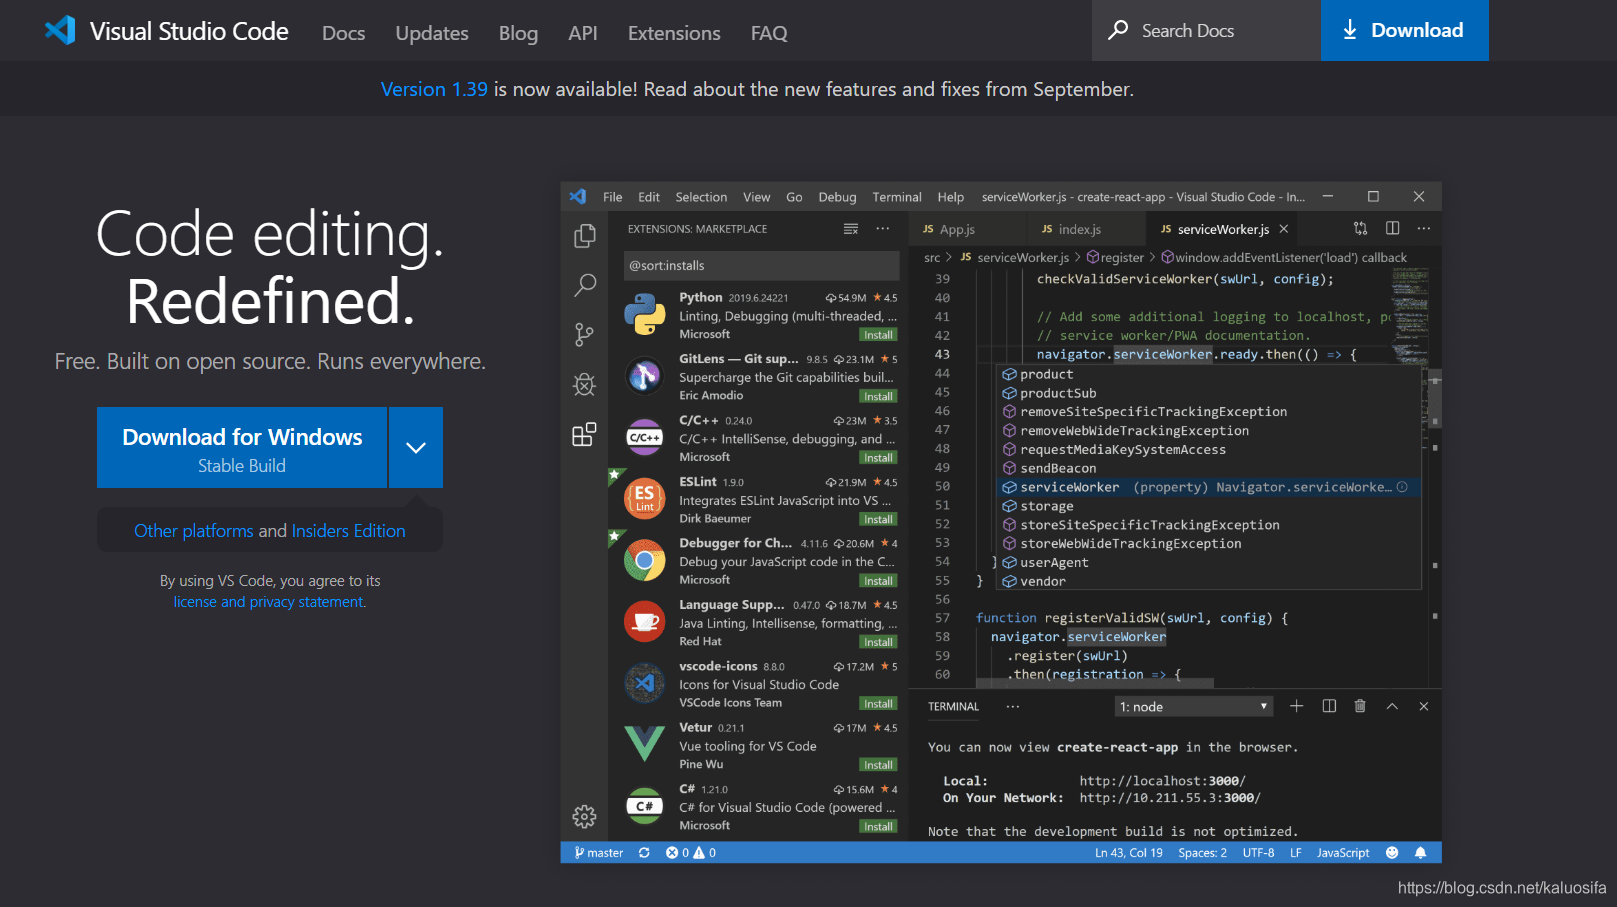Open license and privacy statement link
Screen dimensions: 1617x907
coord(270,602)
